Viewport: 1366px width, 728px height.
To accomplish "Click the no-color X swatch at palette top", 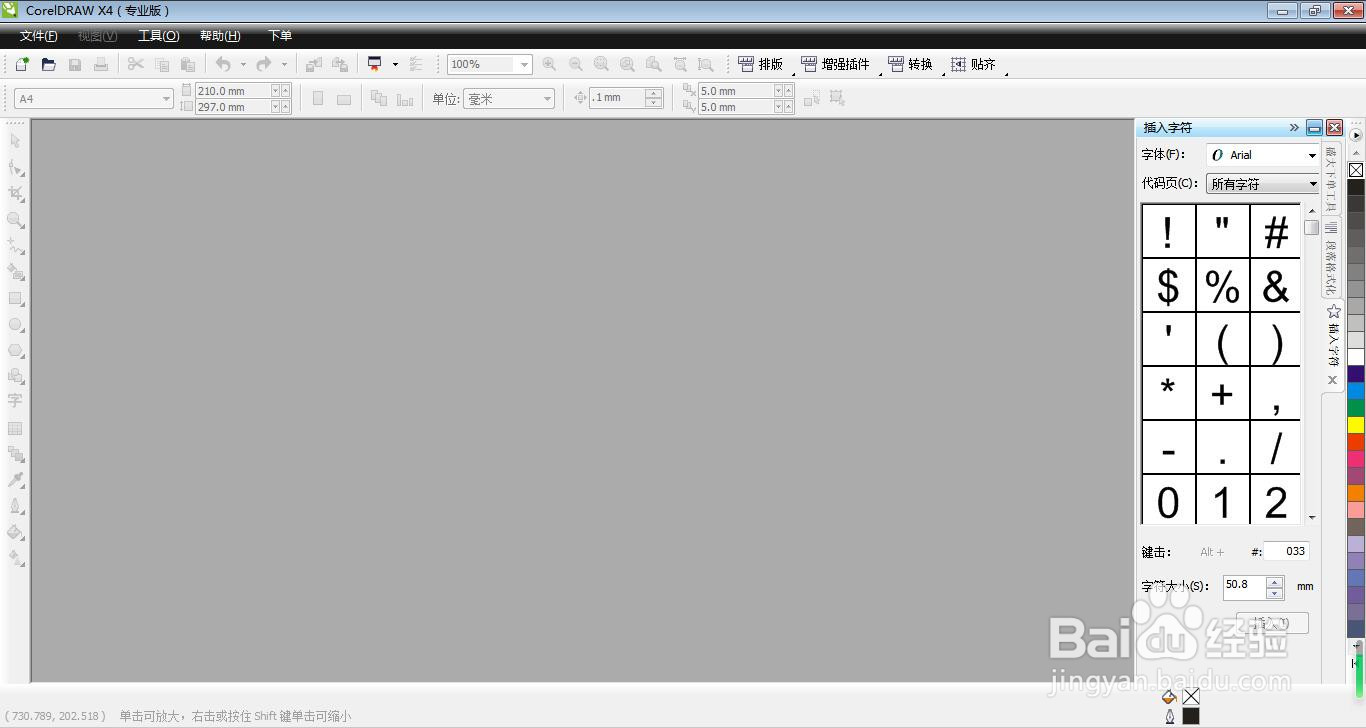I will coord(1356,170).
